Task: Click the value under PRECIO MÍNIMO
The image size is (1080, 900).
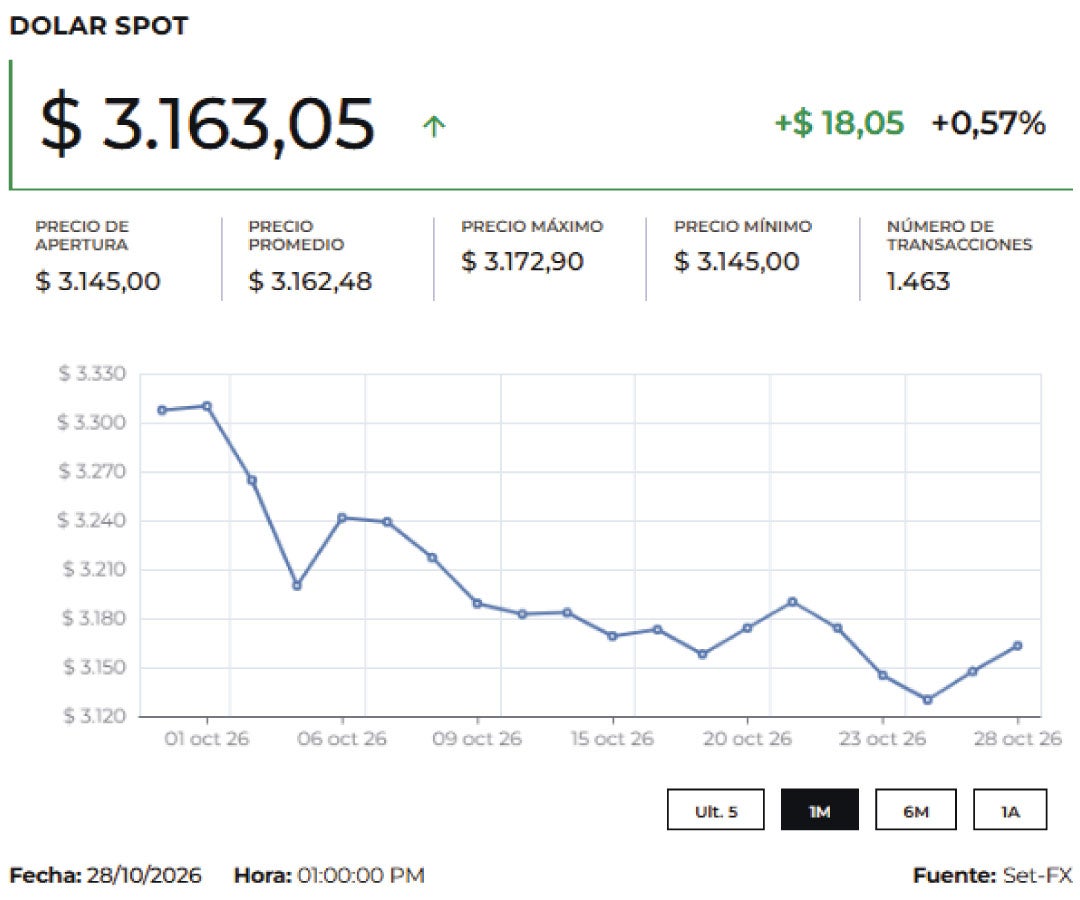Action: pyautogui.click(x=736, y=262)
